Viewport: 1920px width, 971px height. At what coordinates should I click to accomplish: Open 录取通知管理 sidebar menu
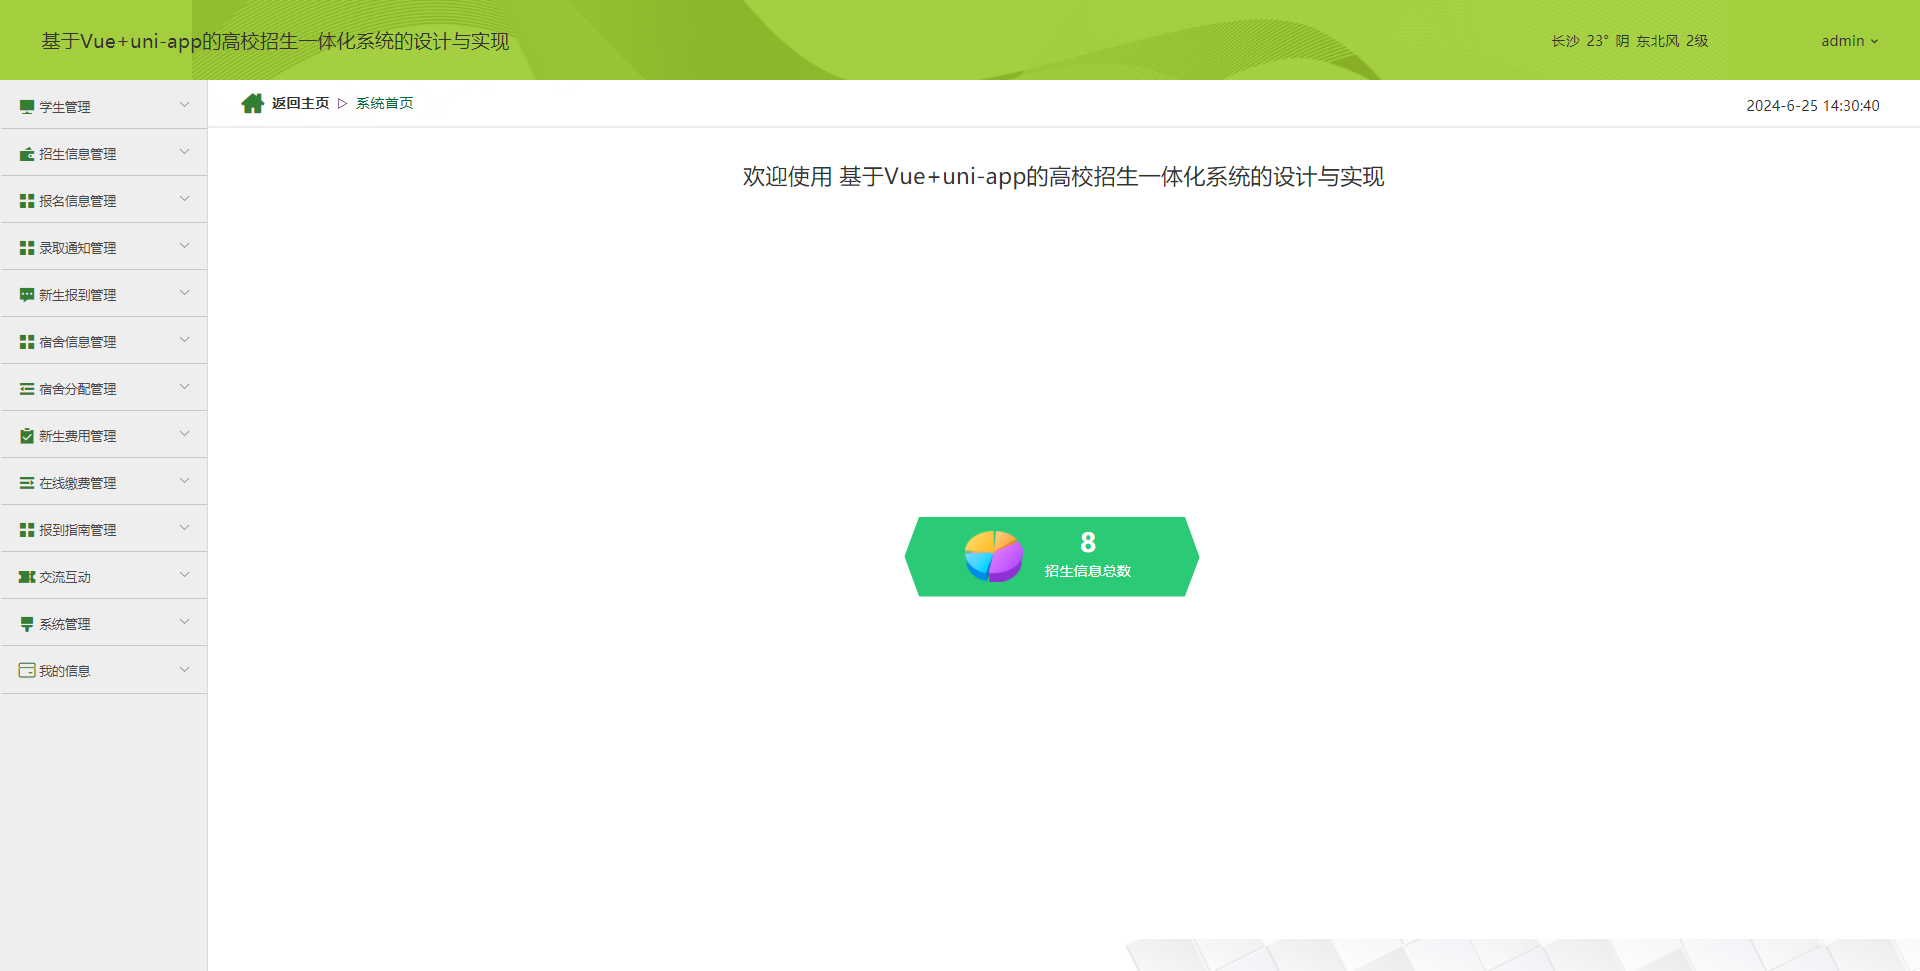pos(104,247)
